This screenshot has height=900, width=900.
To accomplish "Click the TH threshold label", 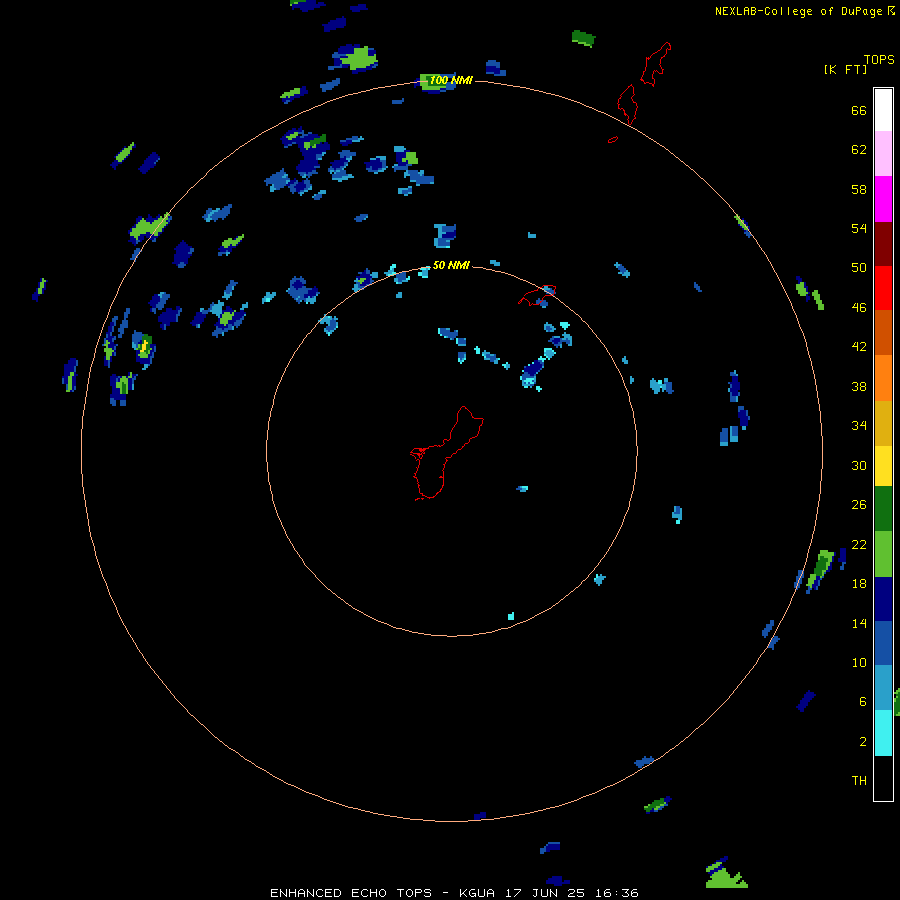I will click(859, 781).
